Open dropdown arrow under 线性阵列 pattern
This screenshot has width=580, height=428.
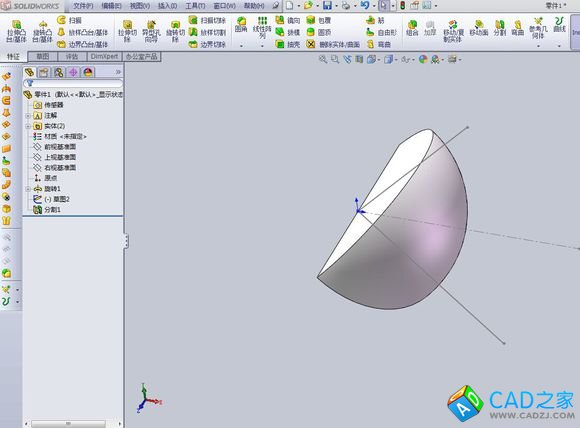262,46
